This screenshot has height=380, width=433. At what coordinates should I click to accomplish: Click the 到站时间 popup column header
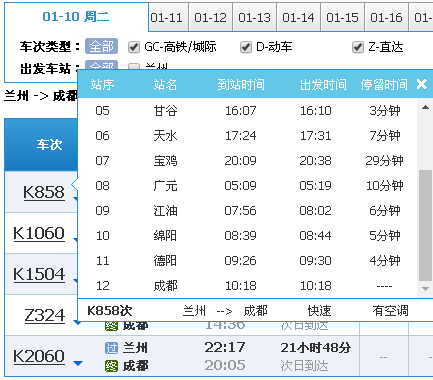[241, 85]
